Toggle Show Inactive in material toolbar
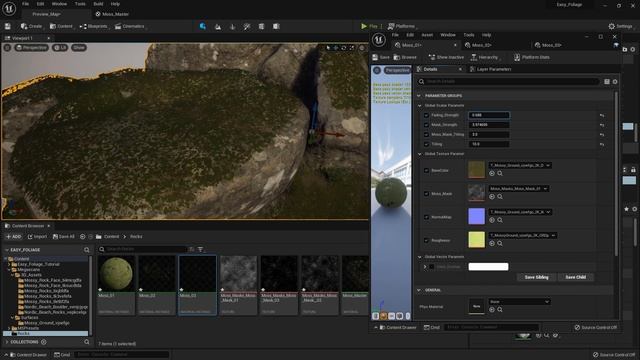 click(446, 58)
